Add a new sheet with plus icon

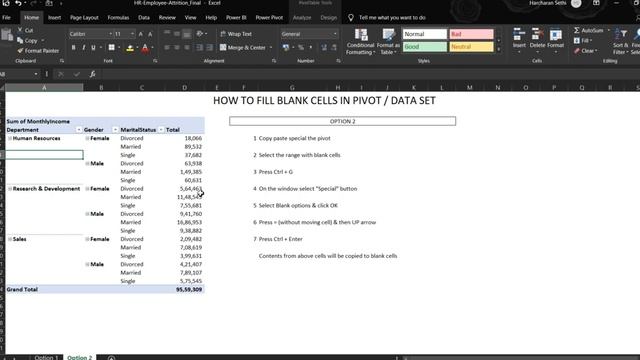[111, 358]
